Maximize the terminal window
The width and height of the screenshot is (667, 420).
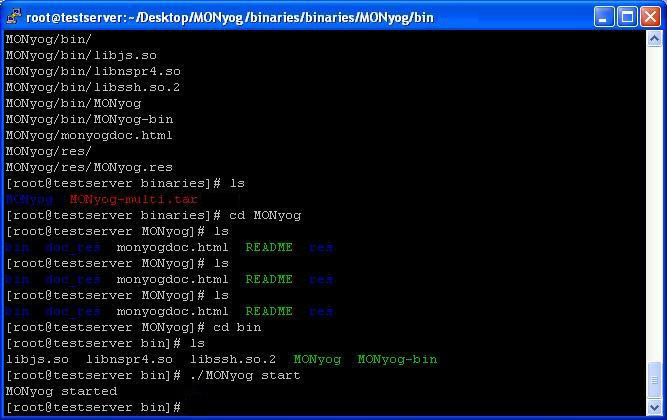point(627,17)
